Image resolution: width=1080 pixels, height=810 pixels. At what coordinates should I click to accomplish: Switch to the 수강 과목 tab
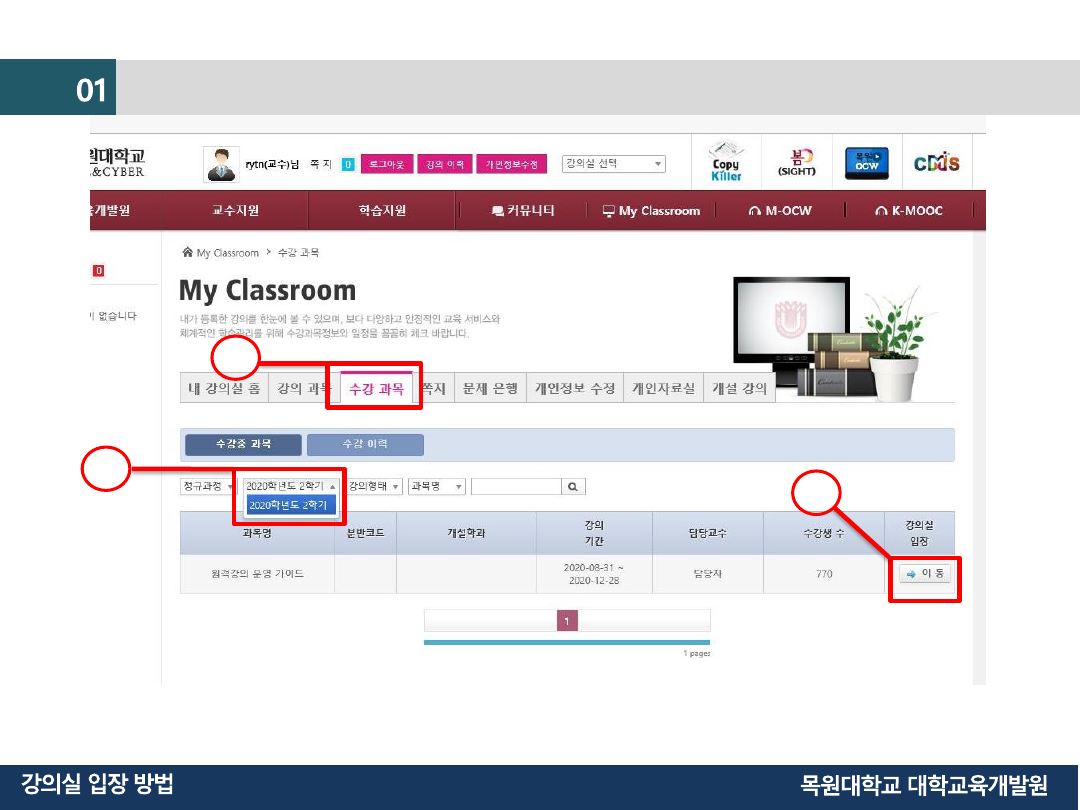(376, 388)
